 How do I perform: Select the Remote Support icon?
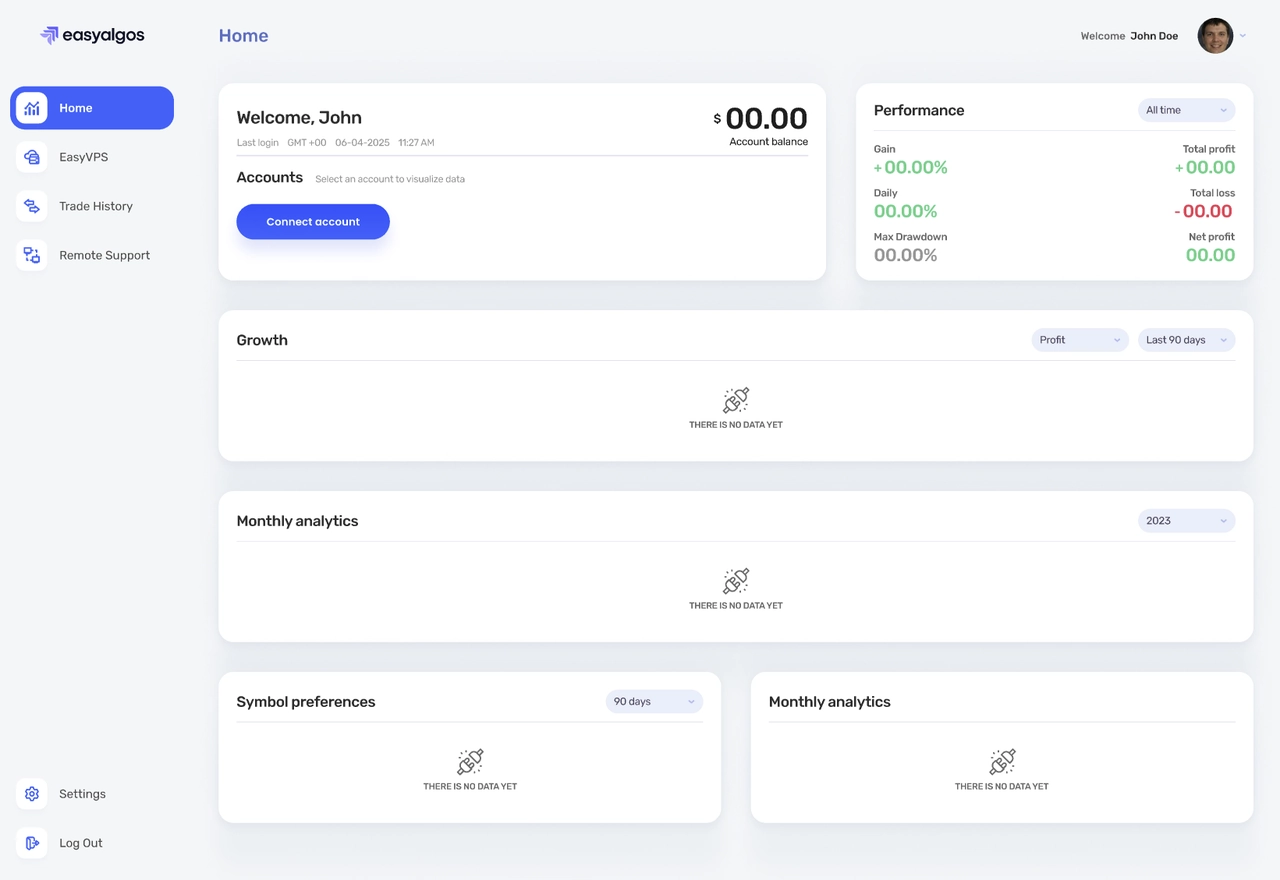[x=32, y=255]
